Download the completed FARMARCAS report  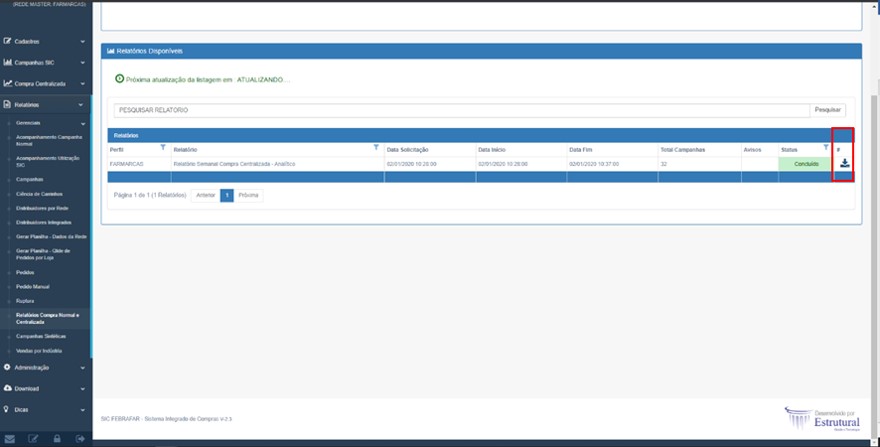tap(844, 163)
